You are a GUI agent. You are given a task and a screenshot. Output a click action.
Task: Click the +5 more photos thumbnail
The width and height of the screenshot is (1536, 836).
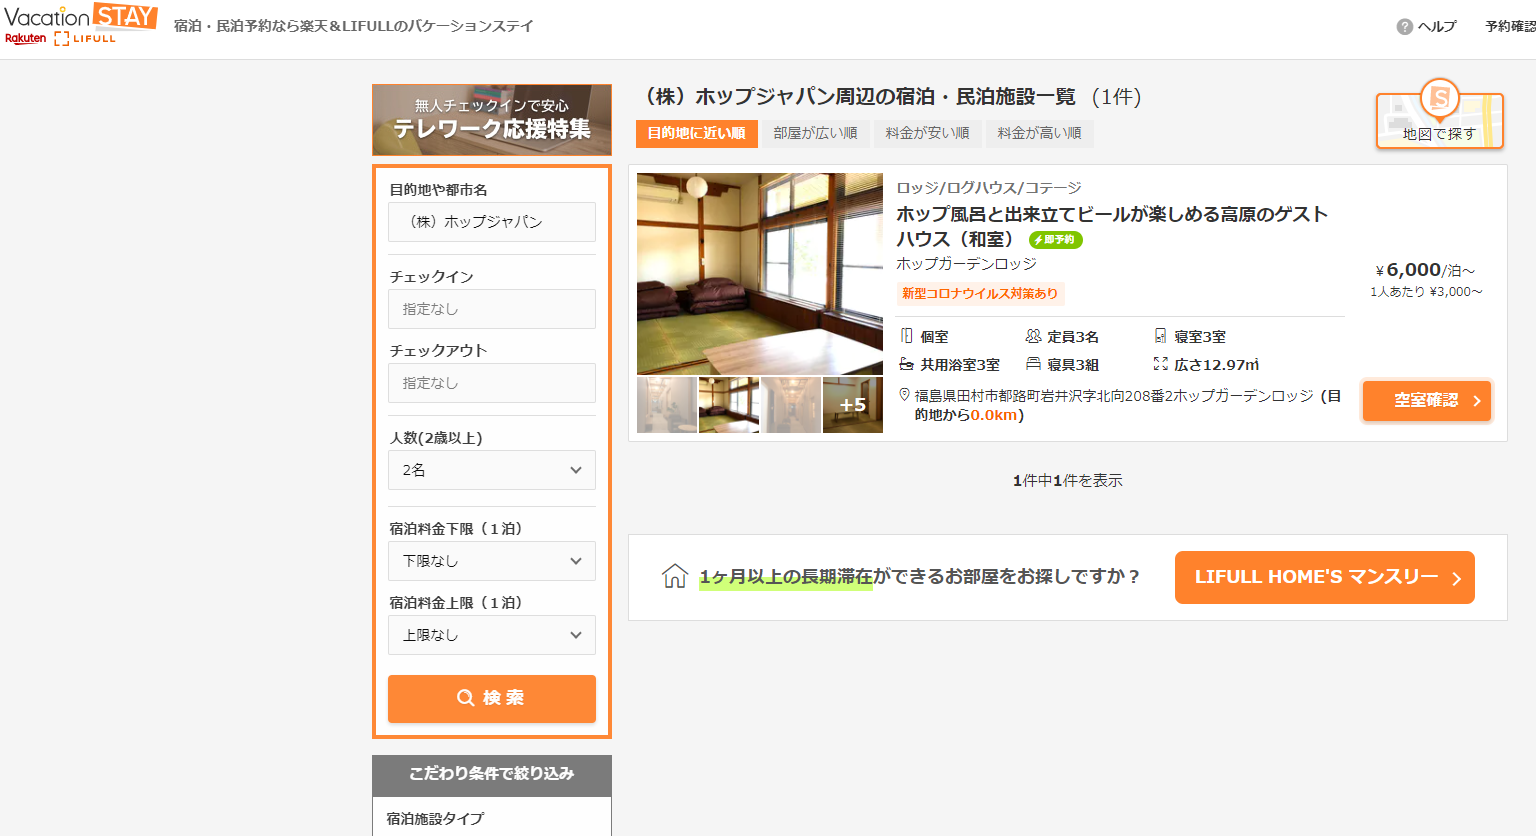[853, 405]
